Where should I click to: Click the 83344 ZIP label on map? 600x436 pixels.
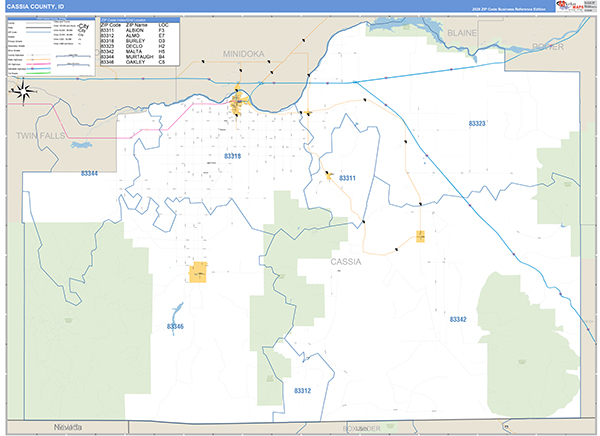[x=89, y=173]
